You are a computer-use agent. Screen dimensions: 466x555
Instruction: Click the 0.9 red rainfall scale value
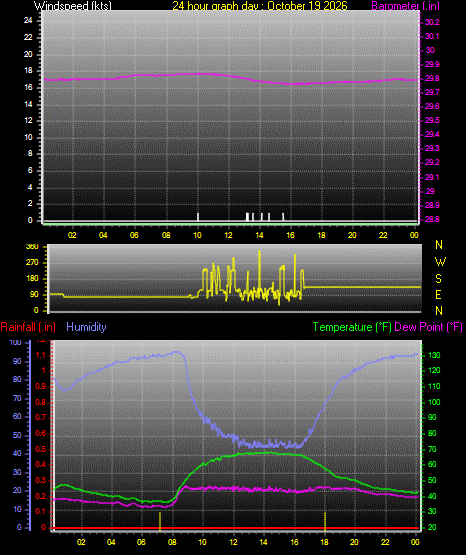pyautogui.click(x=41, y=386)
